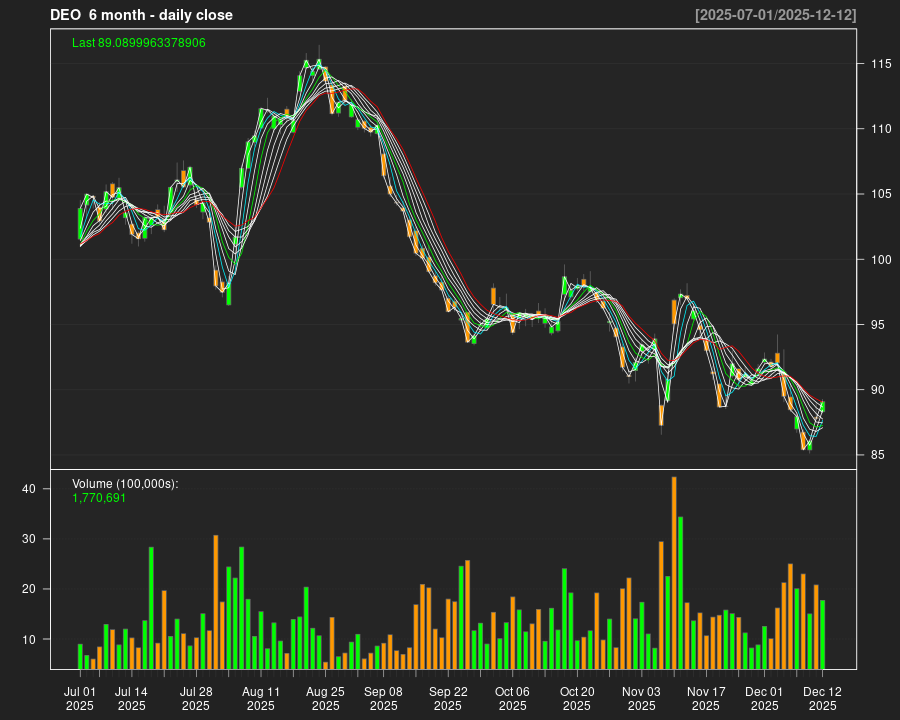This screenshot has height=720, width=900.
Task: Click the Volume (100,000s) panel label
Action: (125, 484)
